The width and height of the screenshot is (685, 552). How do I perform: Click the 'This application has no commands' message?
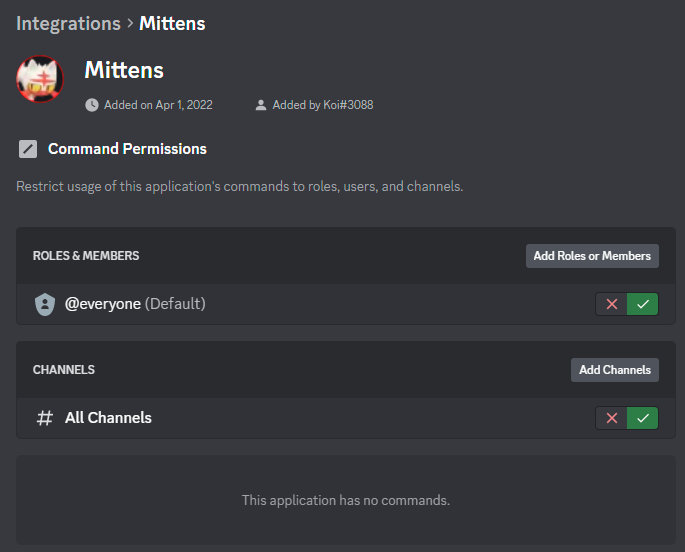click(x=346, y=500)
